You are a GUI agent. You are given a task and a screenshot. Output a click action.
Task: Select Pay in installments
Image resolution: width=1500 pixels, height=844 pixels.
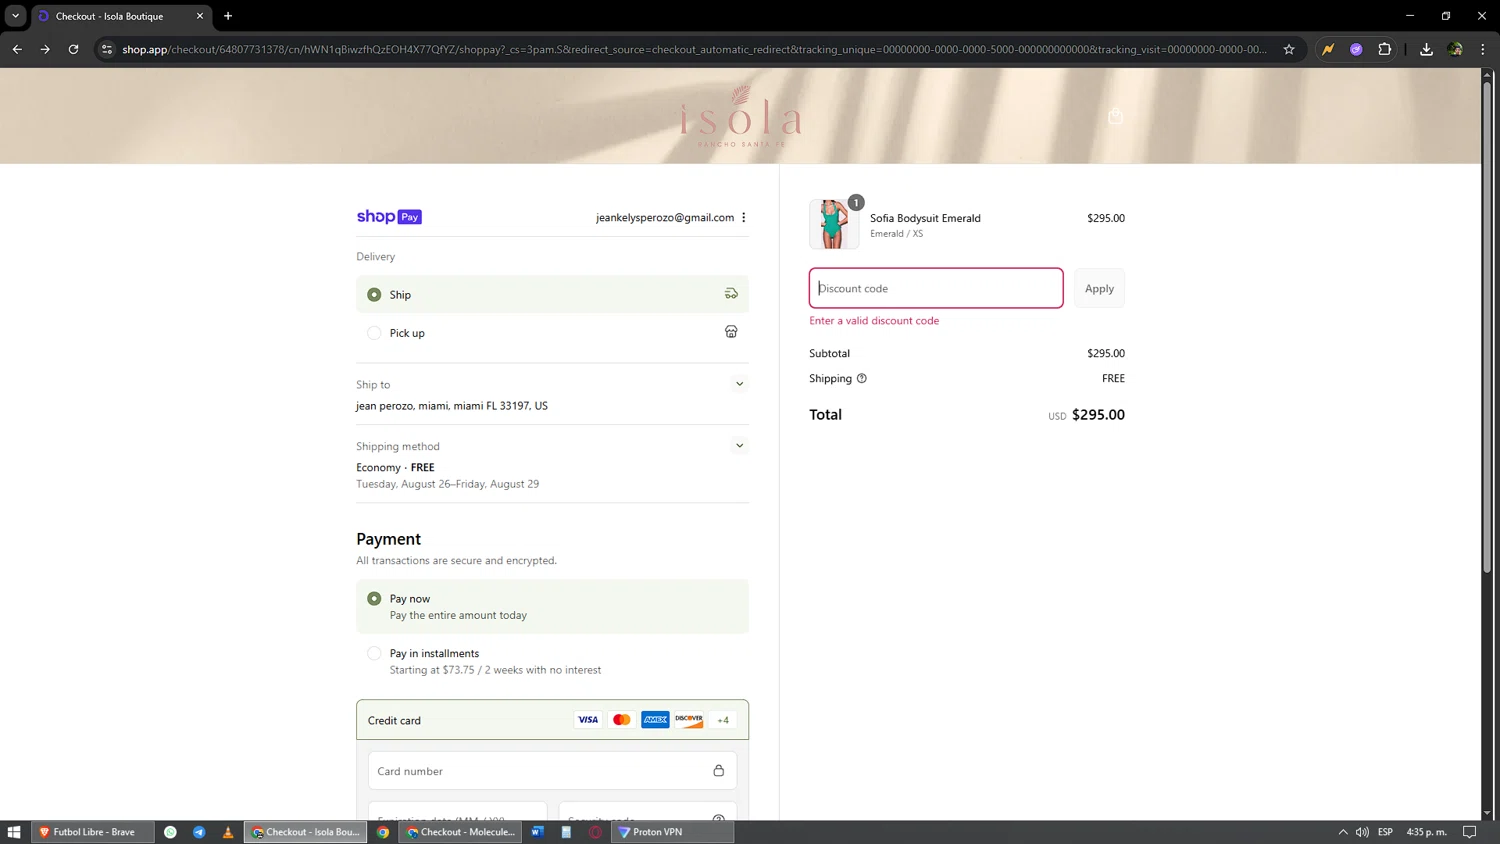click(552, 661)
